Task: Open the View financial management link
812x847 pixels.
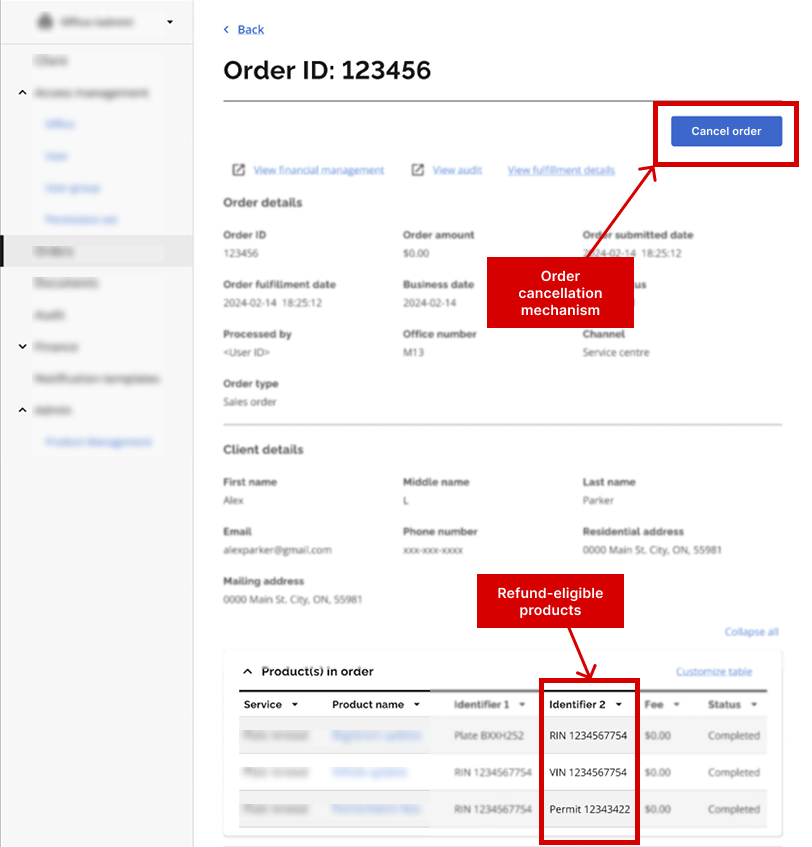Action: pyautogui.click(x=319, y=170)
